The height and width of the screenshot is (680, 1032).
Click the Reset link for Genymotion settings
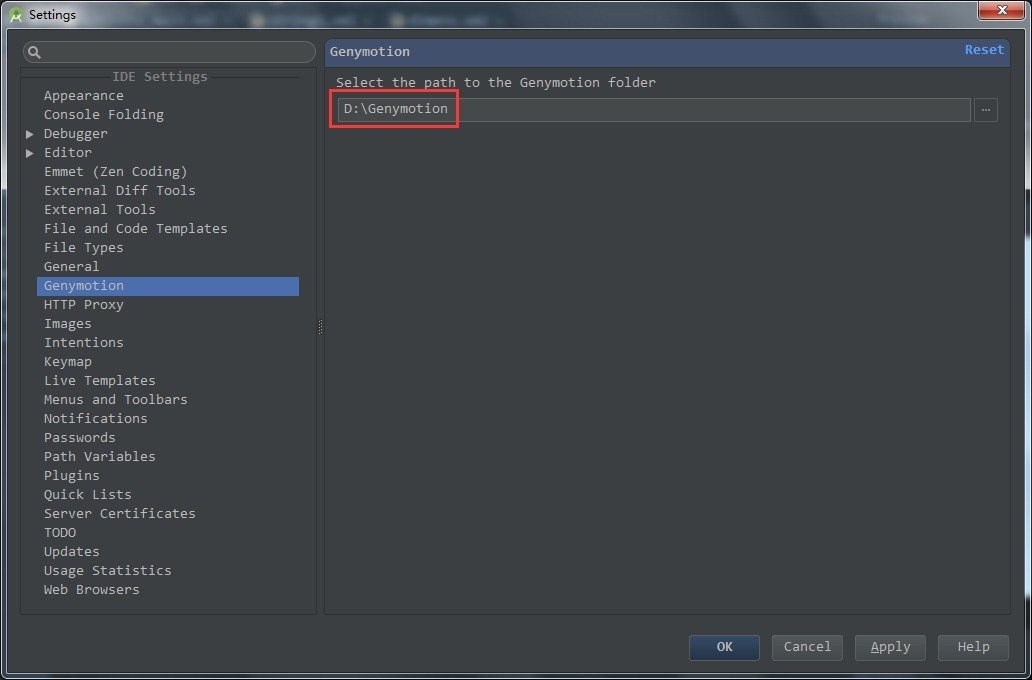983,50
